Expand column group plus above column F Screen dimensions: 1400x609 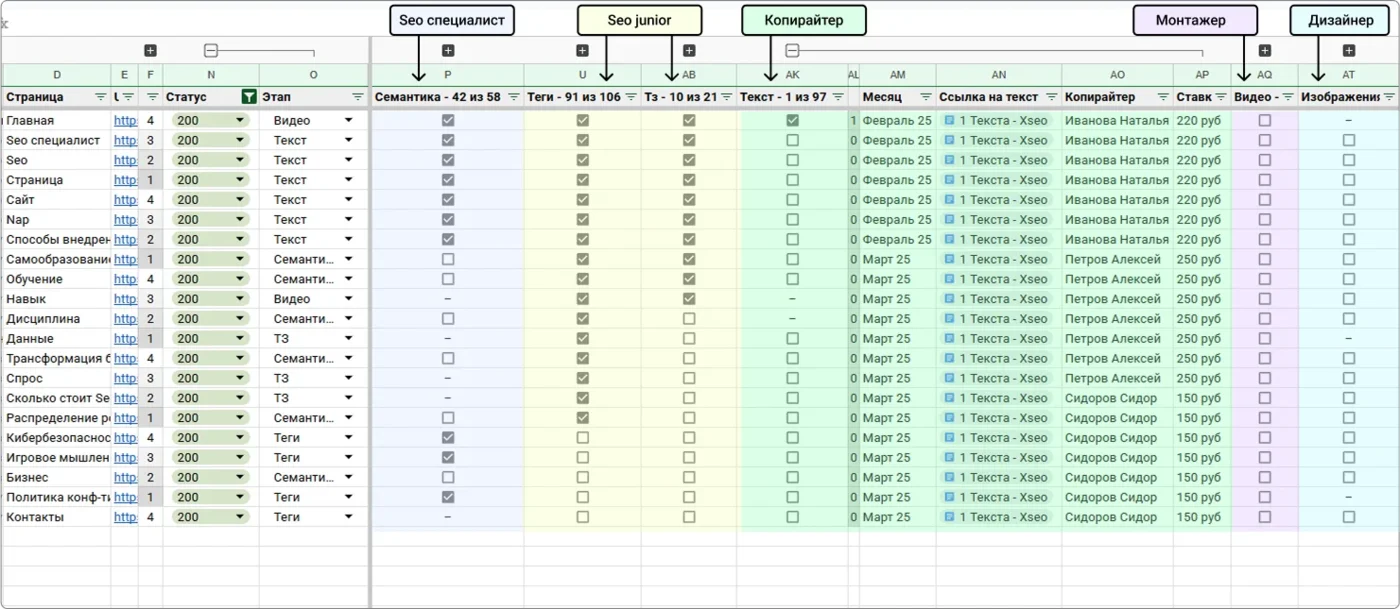point(150,51)
